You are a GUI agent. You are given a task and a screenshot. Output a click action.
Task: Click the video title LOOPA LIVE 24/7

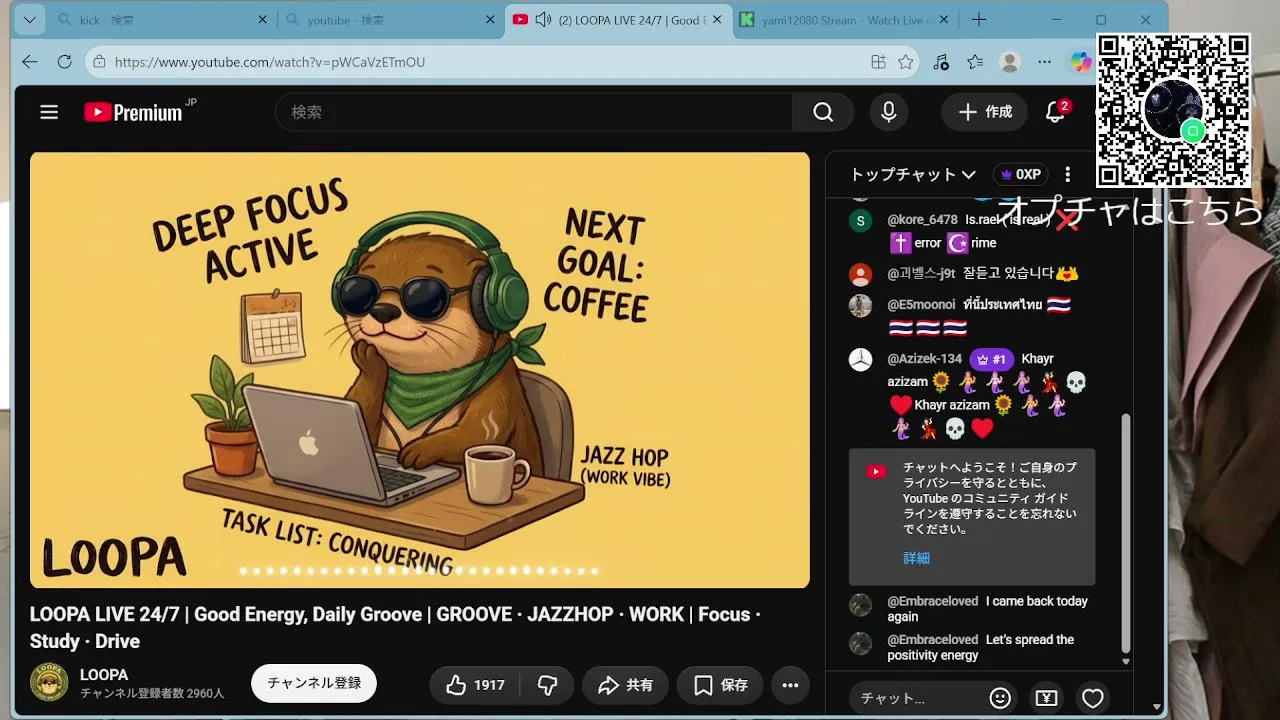(x=395, y=627)
